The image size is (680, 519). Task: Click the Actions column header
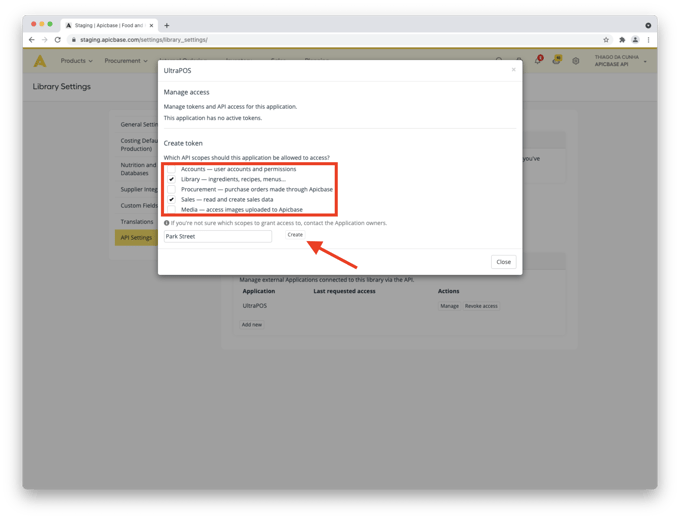(x=448, y=291)
